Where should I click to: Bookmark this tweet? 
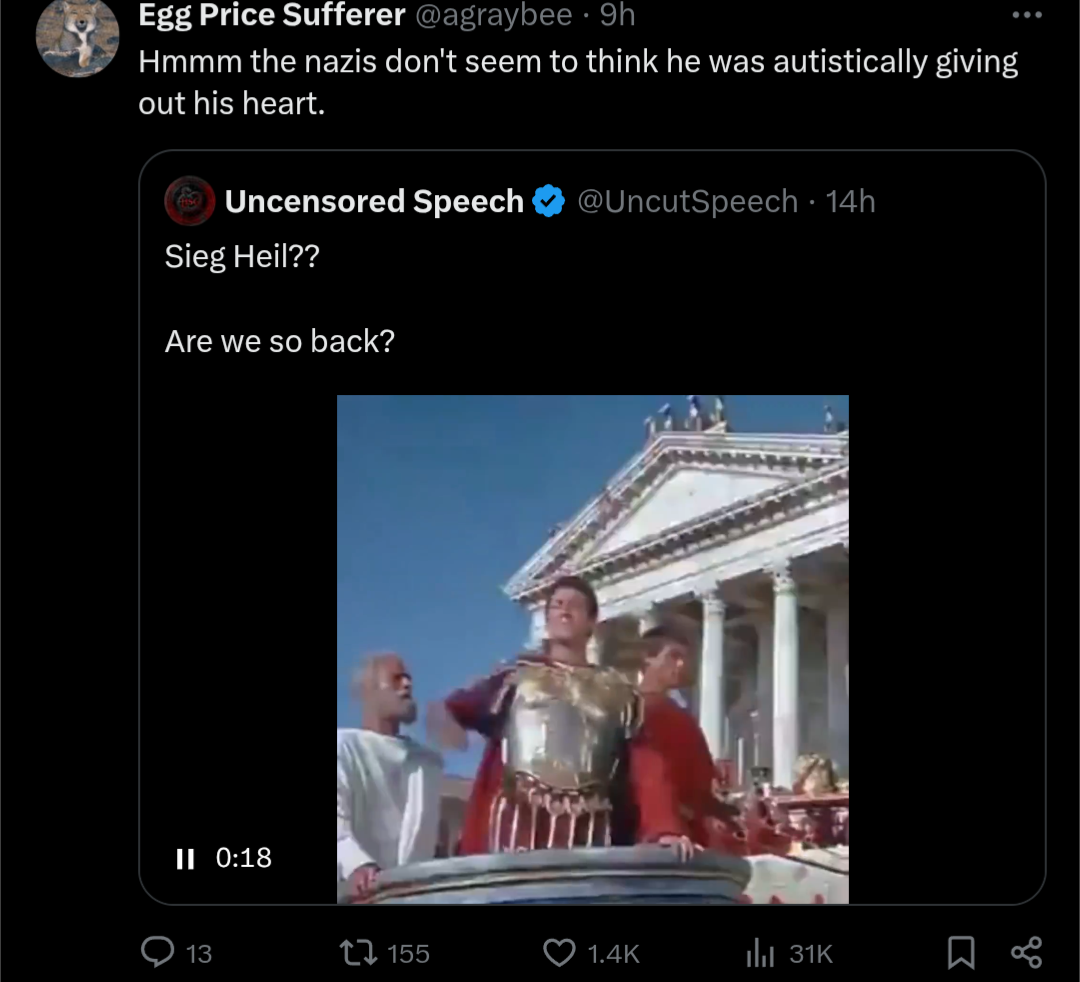coord(961,953)
